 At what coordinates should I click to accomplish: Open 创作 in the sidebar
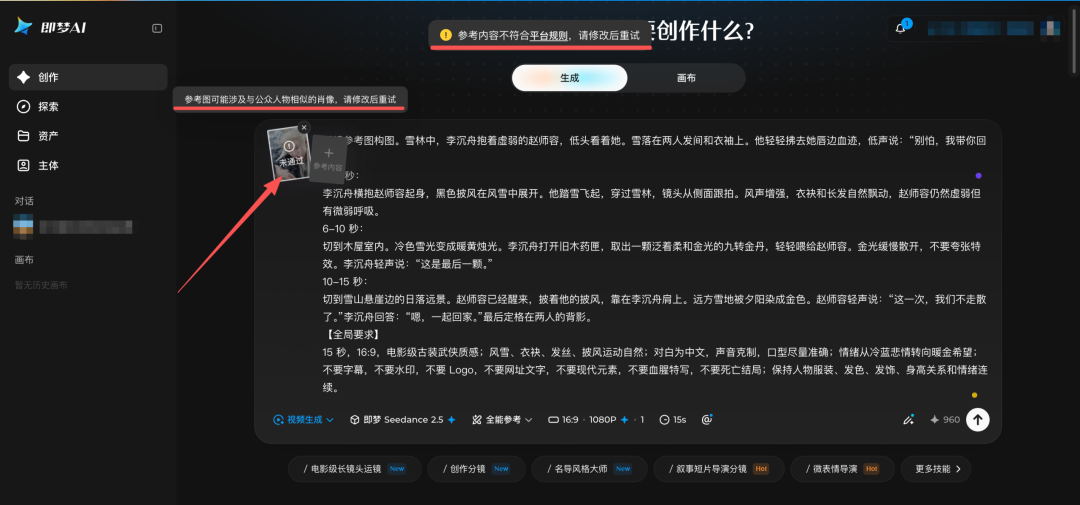click(88, 77)
